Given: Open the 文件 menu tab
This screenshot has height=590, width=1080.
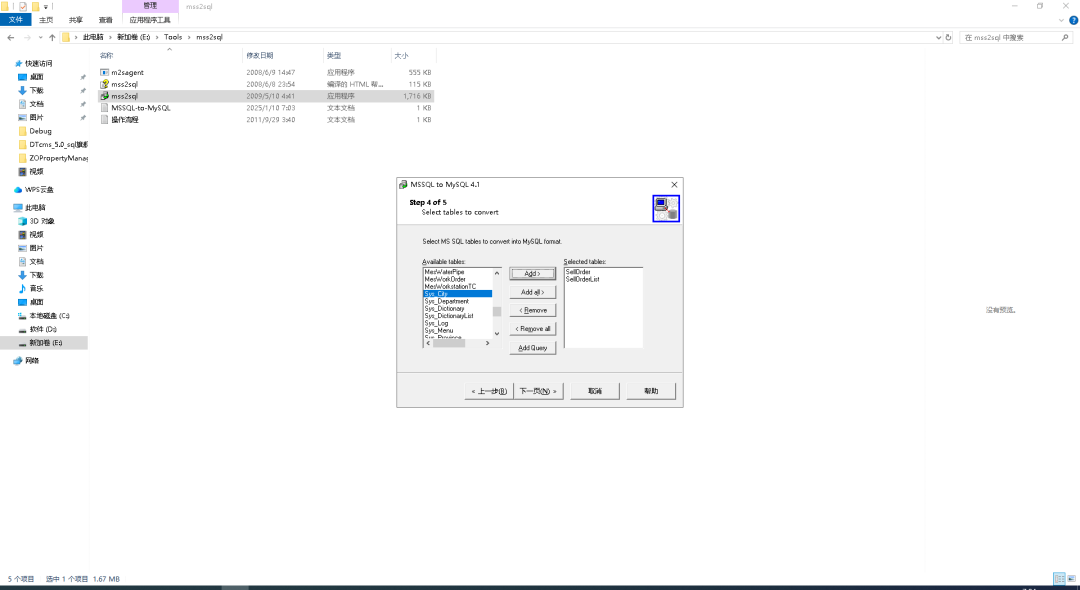Looking at the screenshot, I should (16, 19).
